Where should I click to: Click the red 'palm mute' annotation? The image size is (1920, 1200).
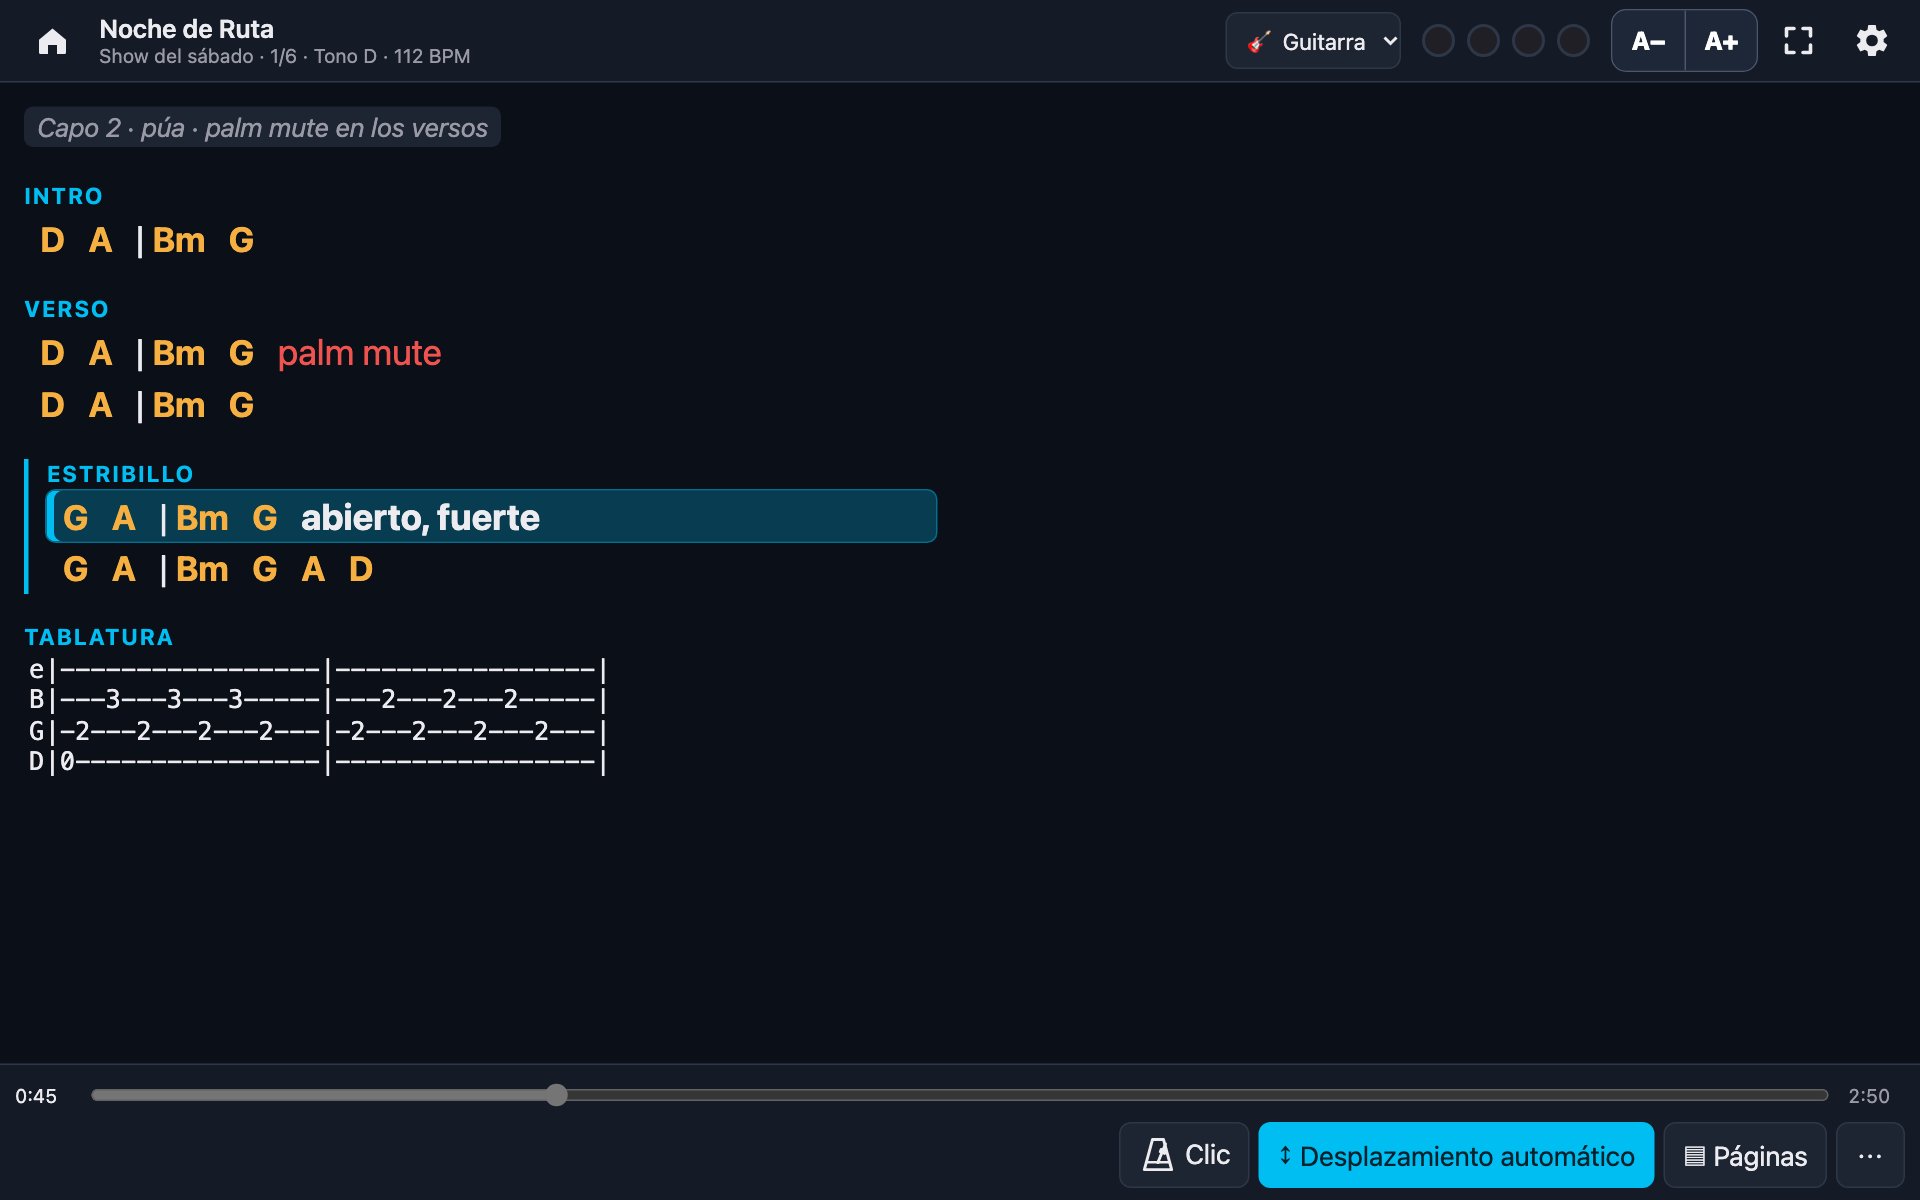pos(359,353)
